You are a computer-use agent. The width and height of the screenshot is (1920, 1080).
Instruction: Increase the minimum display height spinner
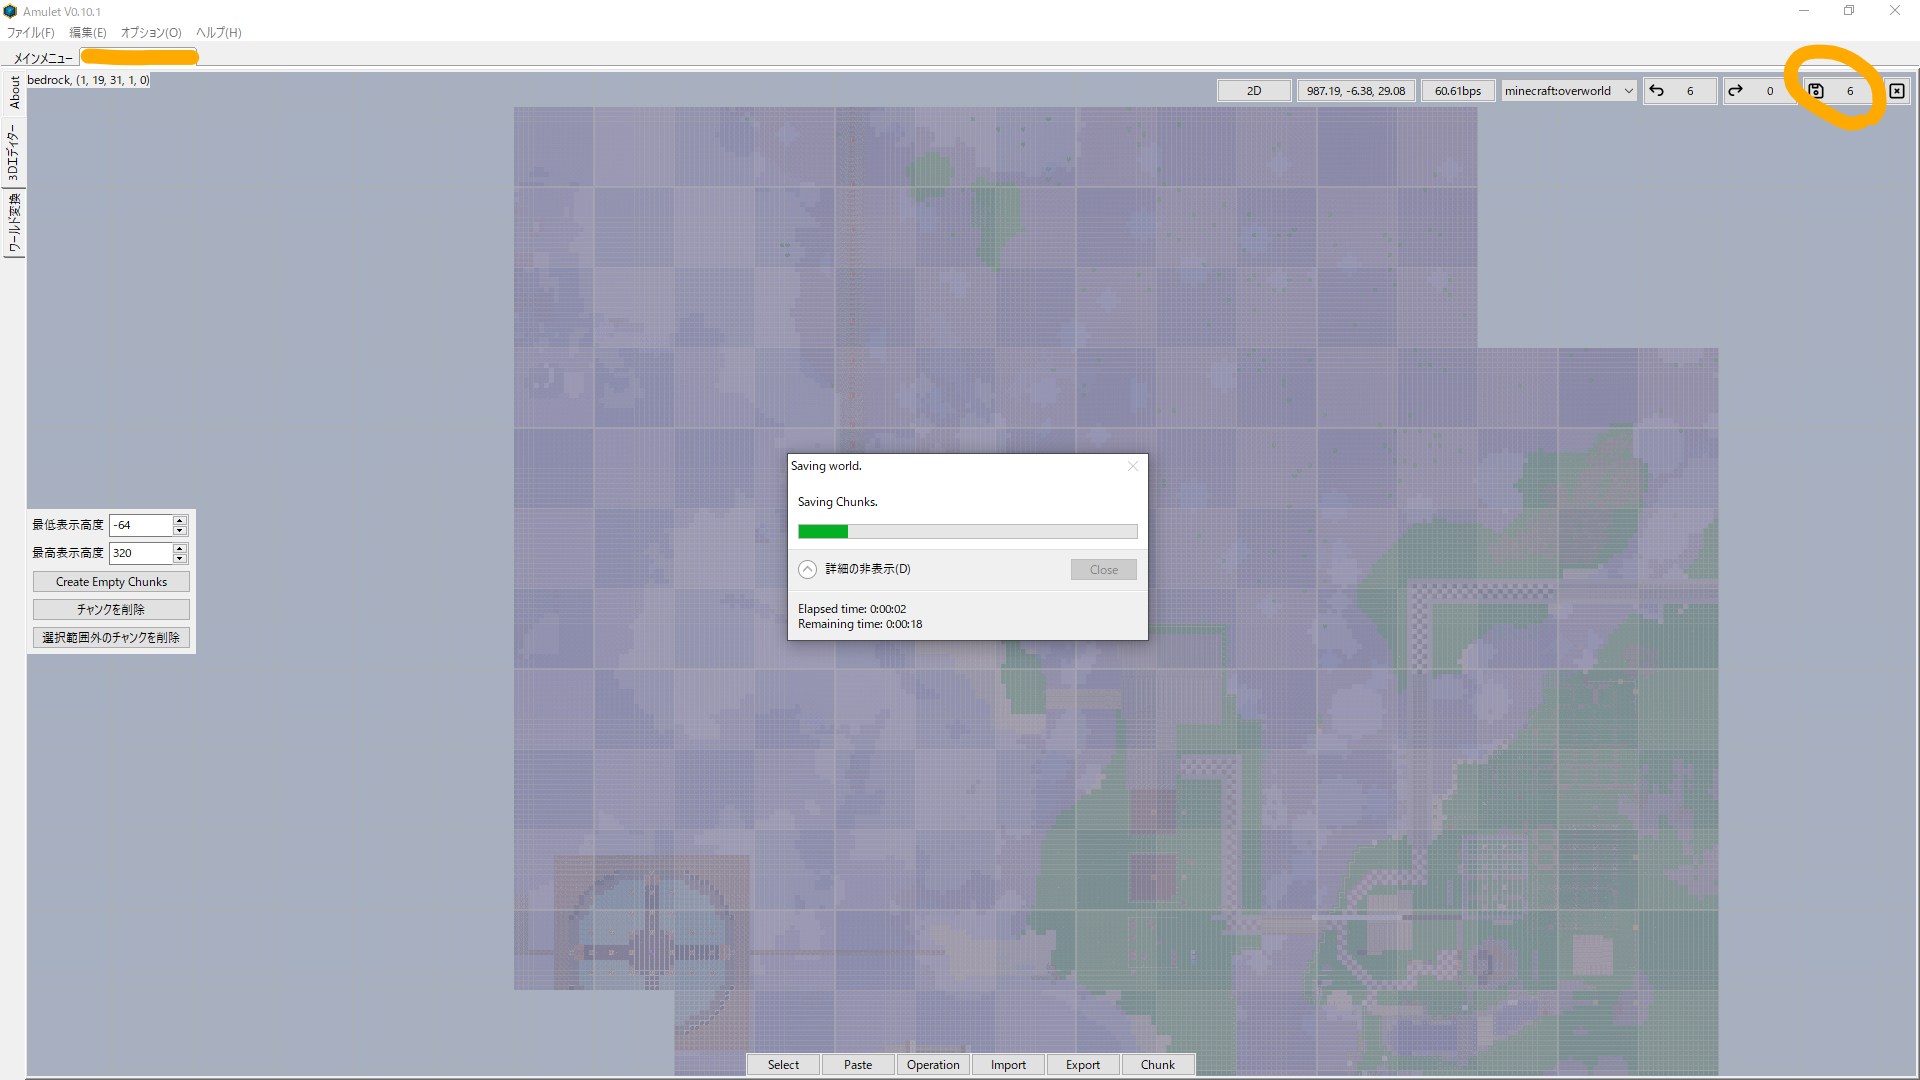[180, 520]
